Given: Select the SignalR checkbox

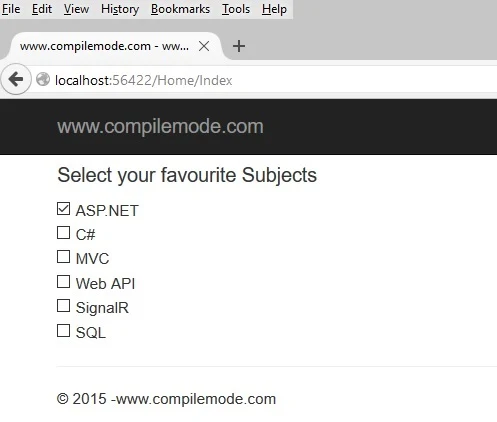Looking at the screenshot, I should coord(63,306).
